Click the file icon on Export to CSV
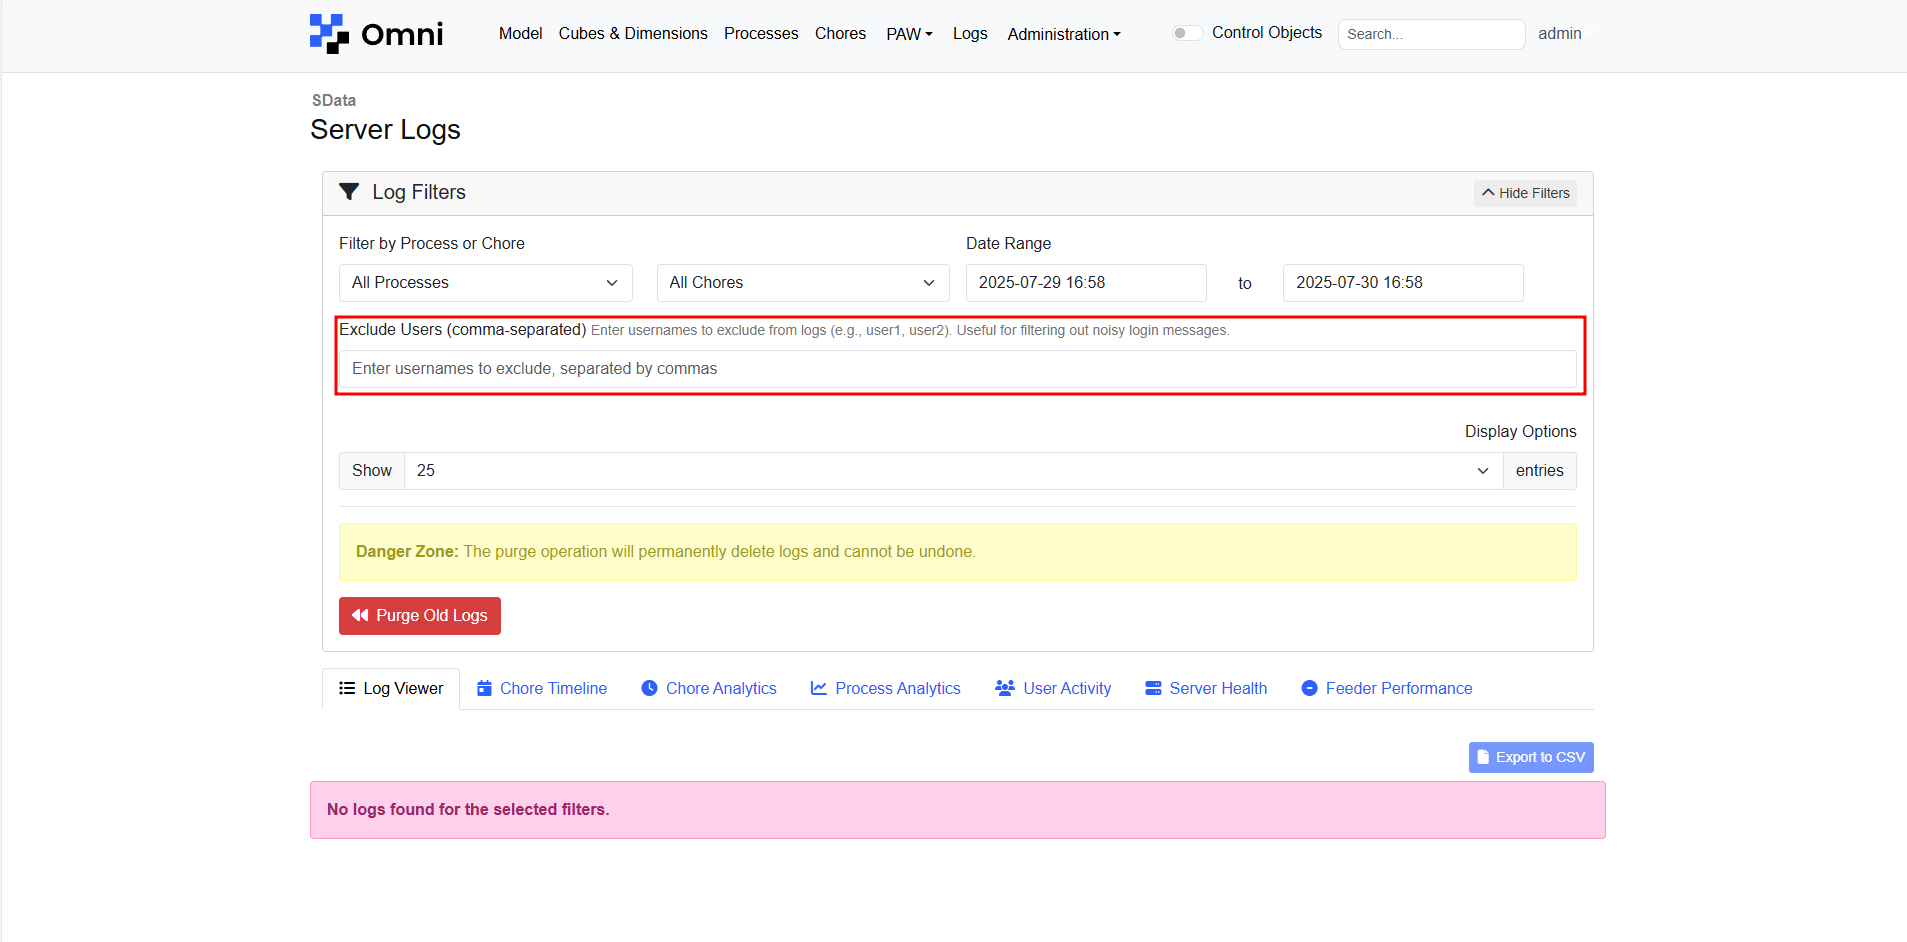Viewport: 1907px width, 942px height. (x=1483, y=757)
